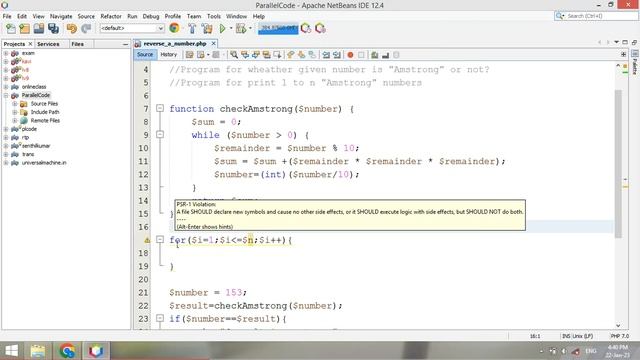Click the Save All toolbar icon
The height and width of the screenshot is (360, 640).
click(53, 29)
